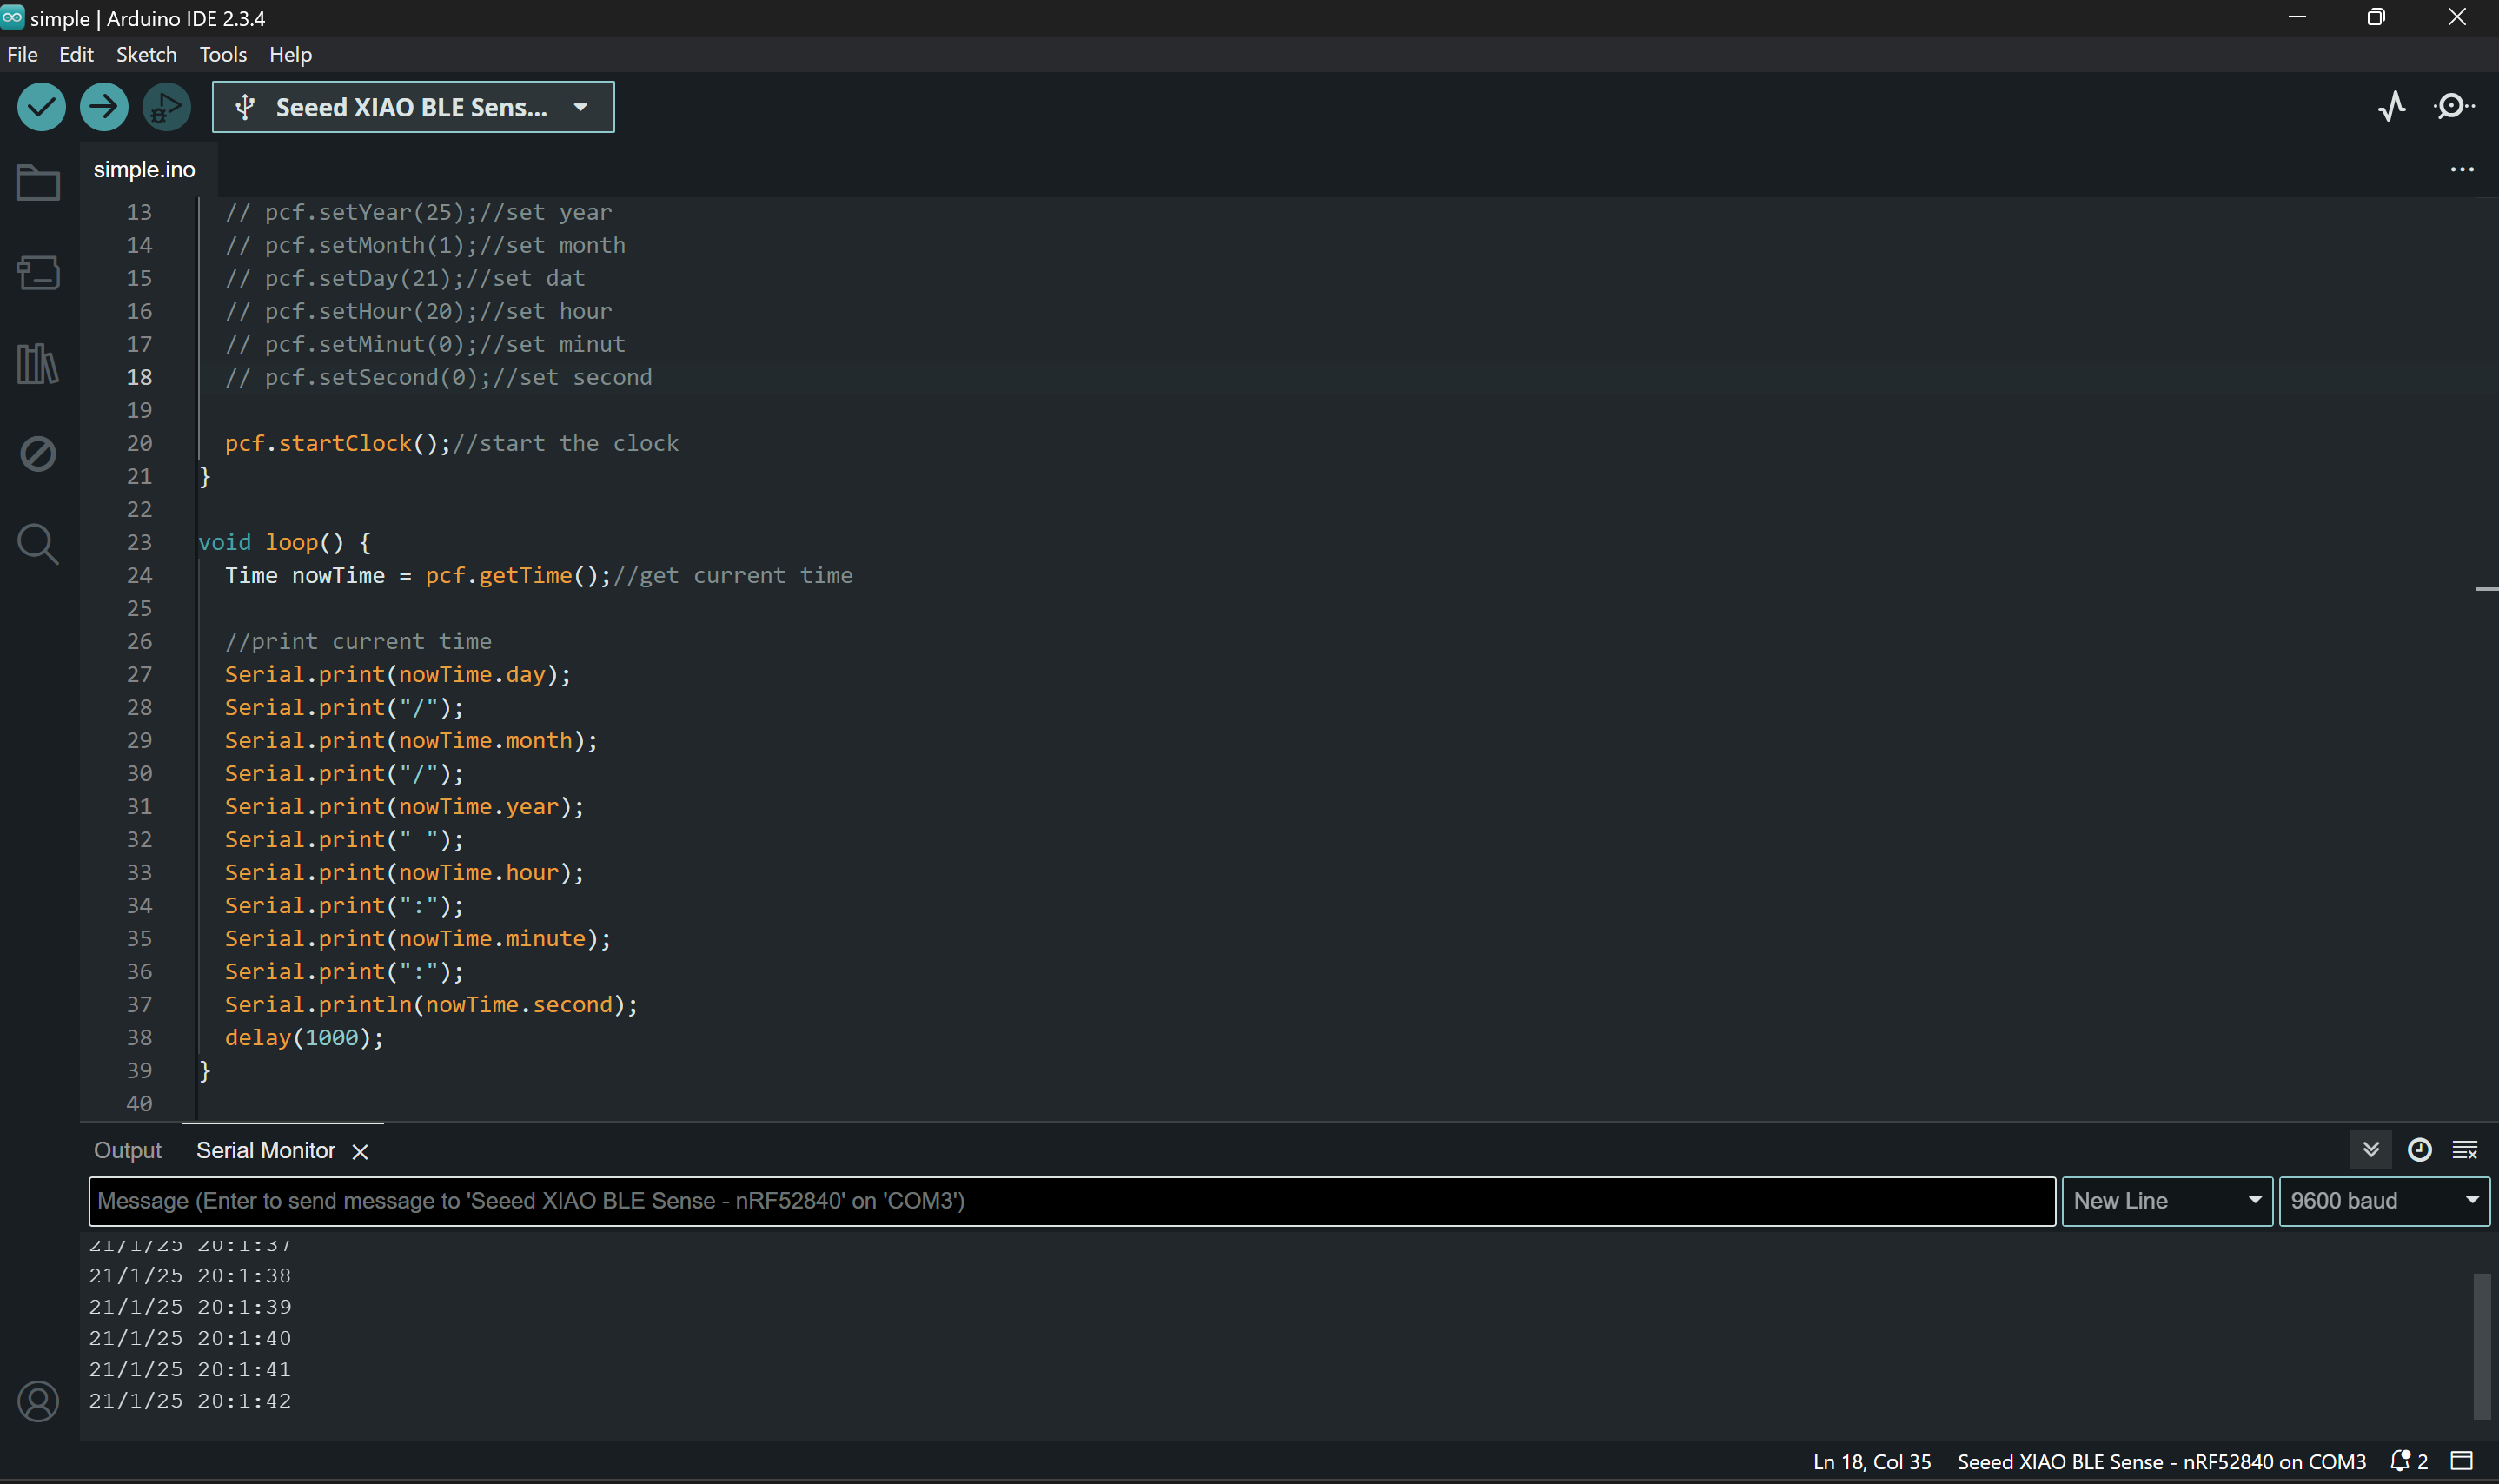Click on the pcf.startClock() line
2499x1484 pixels.
[451, 443]
